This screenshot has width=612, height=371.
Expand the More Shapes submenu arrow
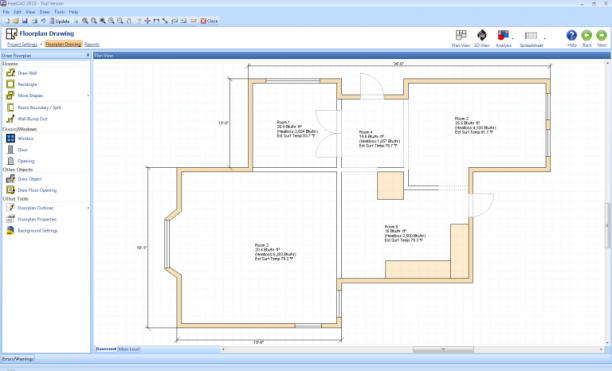point(88,96)
